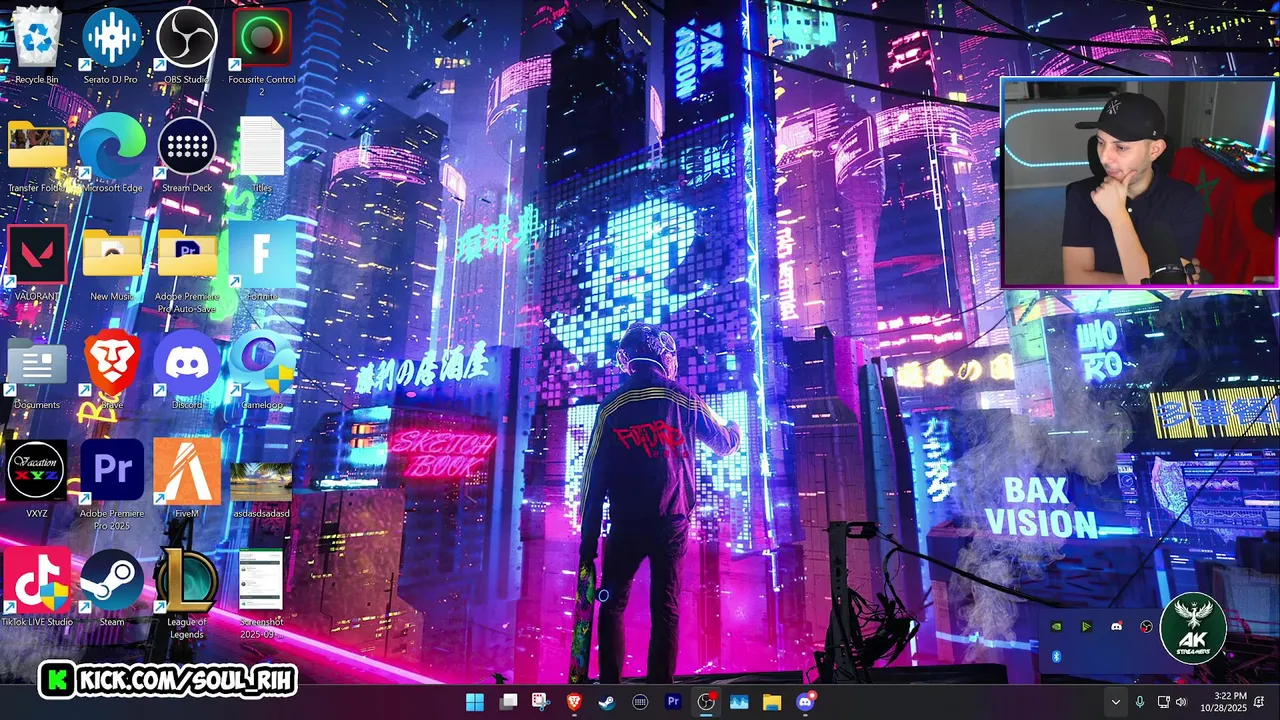Open network settings from tray icon
The width and height of the screenshot is (1280, 720).
1163,702
